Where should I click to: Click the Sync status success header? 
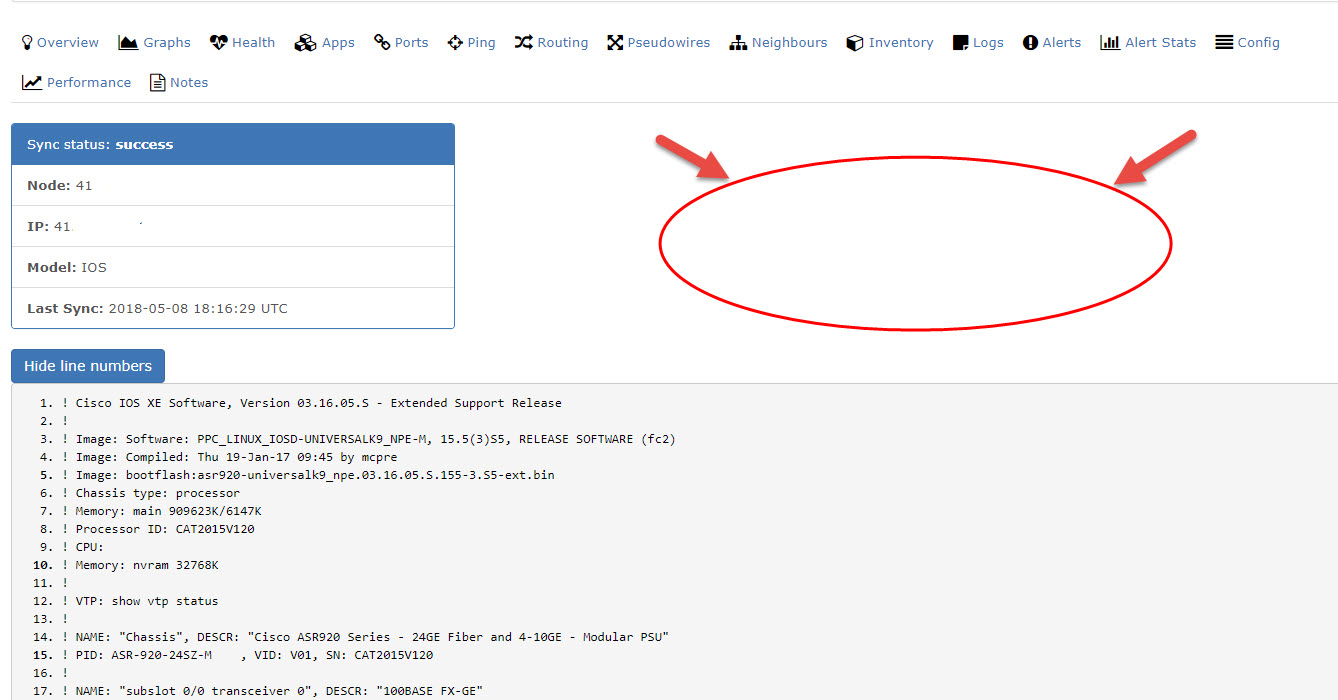point(232,144)
